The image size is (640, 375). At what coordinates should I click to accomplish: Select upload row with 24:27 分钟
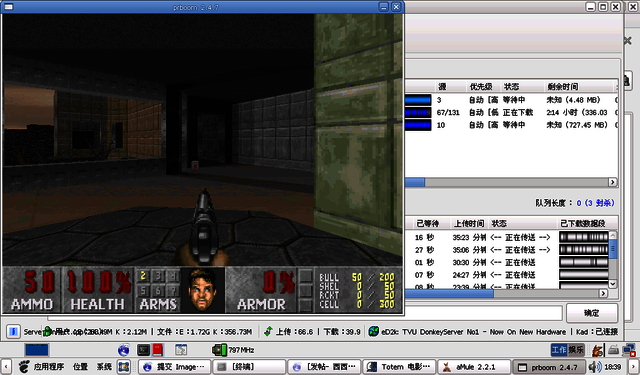(507, 275)
